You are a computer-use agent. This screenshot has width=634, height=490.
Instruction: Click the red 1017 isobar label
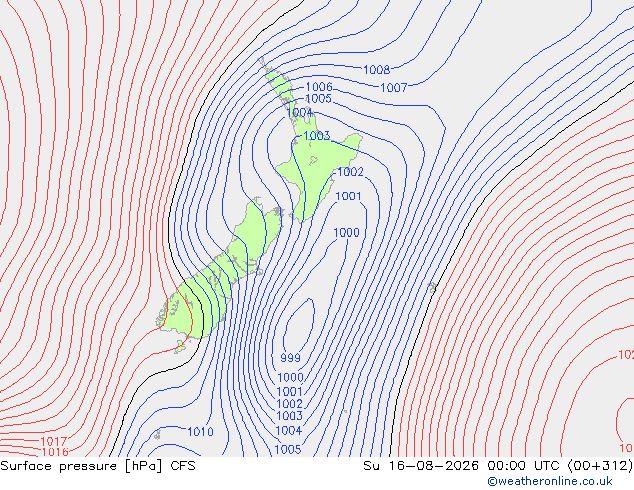(x=53, y=441)
